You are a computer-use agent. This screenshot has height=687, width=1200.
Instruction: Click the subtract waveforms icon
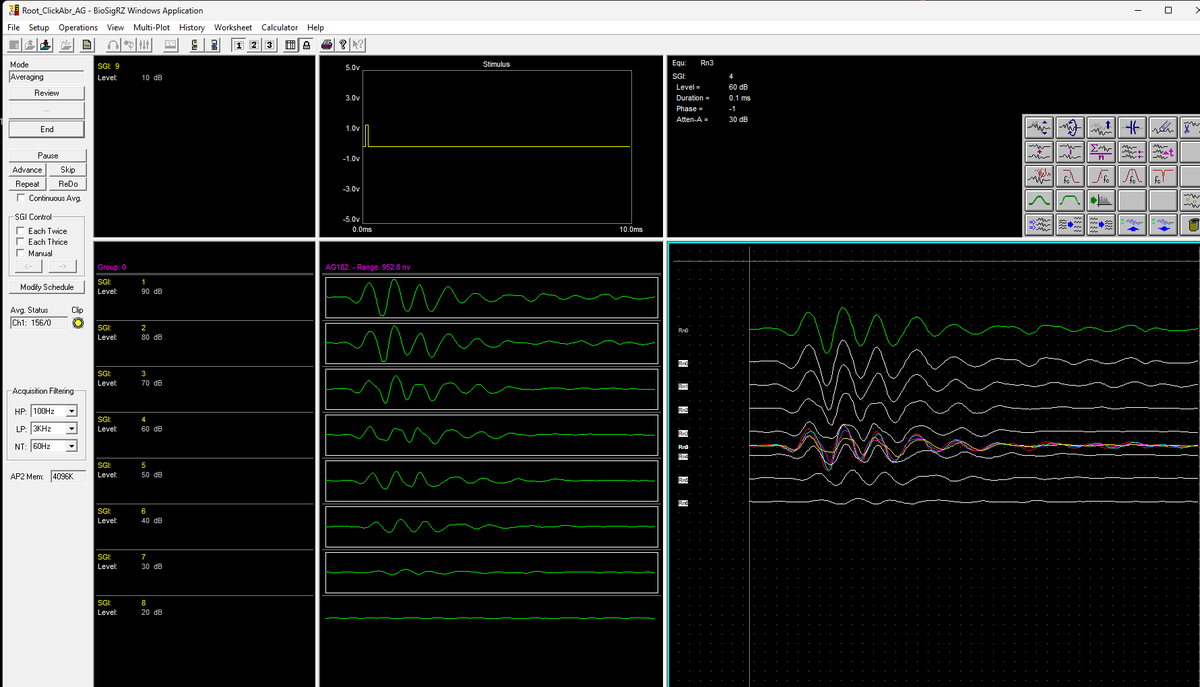click(1070, 152)
